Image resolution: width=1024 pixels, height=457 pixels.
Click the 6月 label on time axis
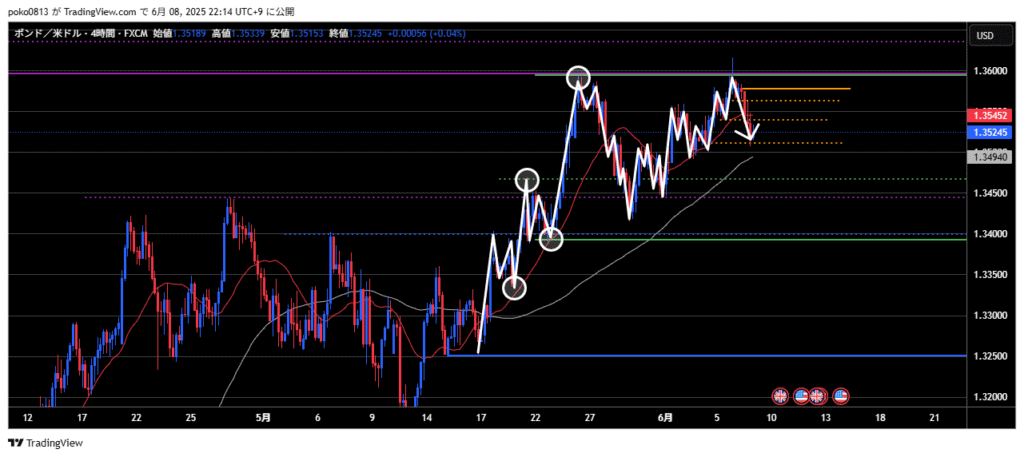coord(665,416)
